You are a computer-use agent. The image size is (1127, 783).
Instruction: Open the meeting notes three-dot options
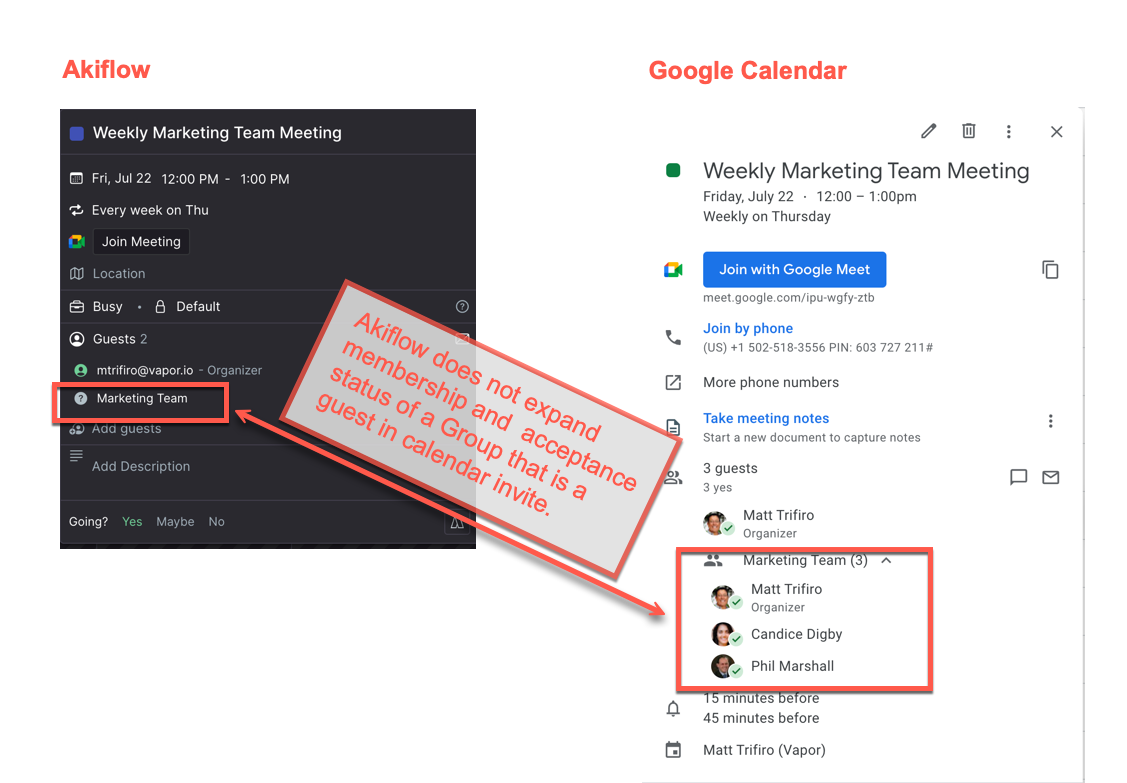click(x=1050, y=421)
